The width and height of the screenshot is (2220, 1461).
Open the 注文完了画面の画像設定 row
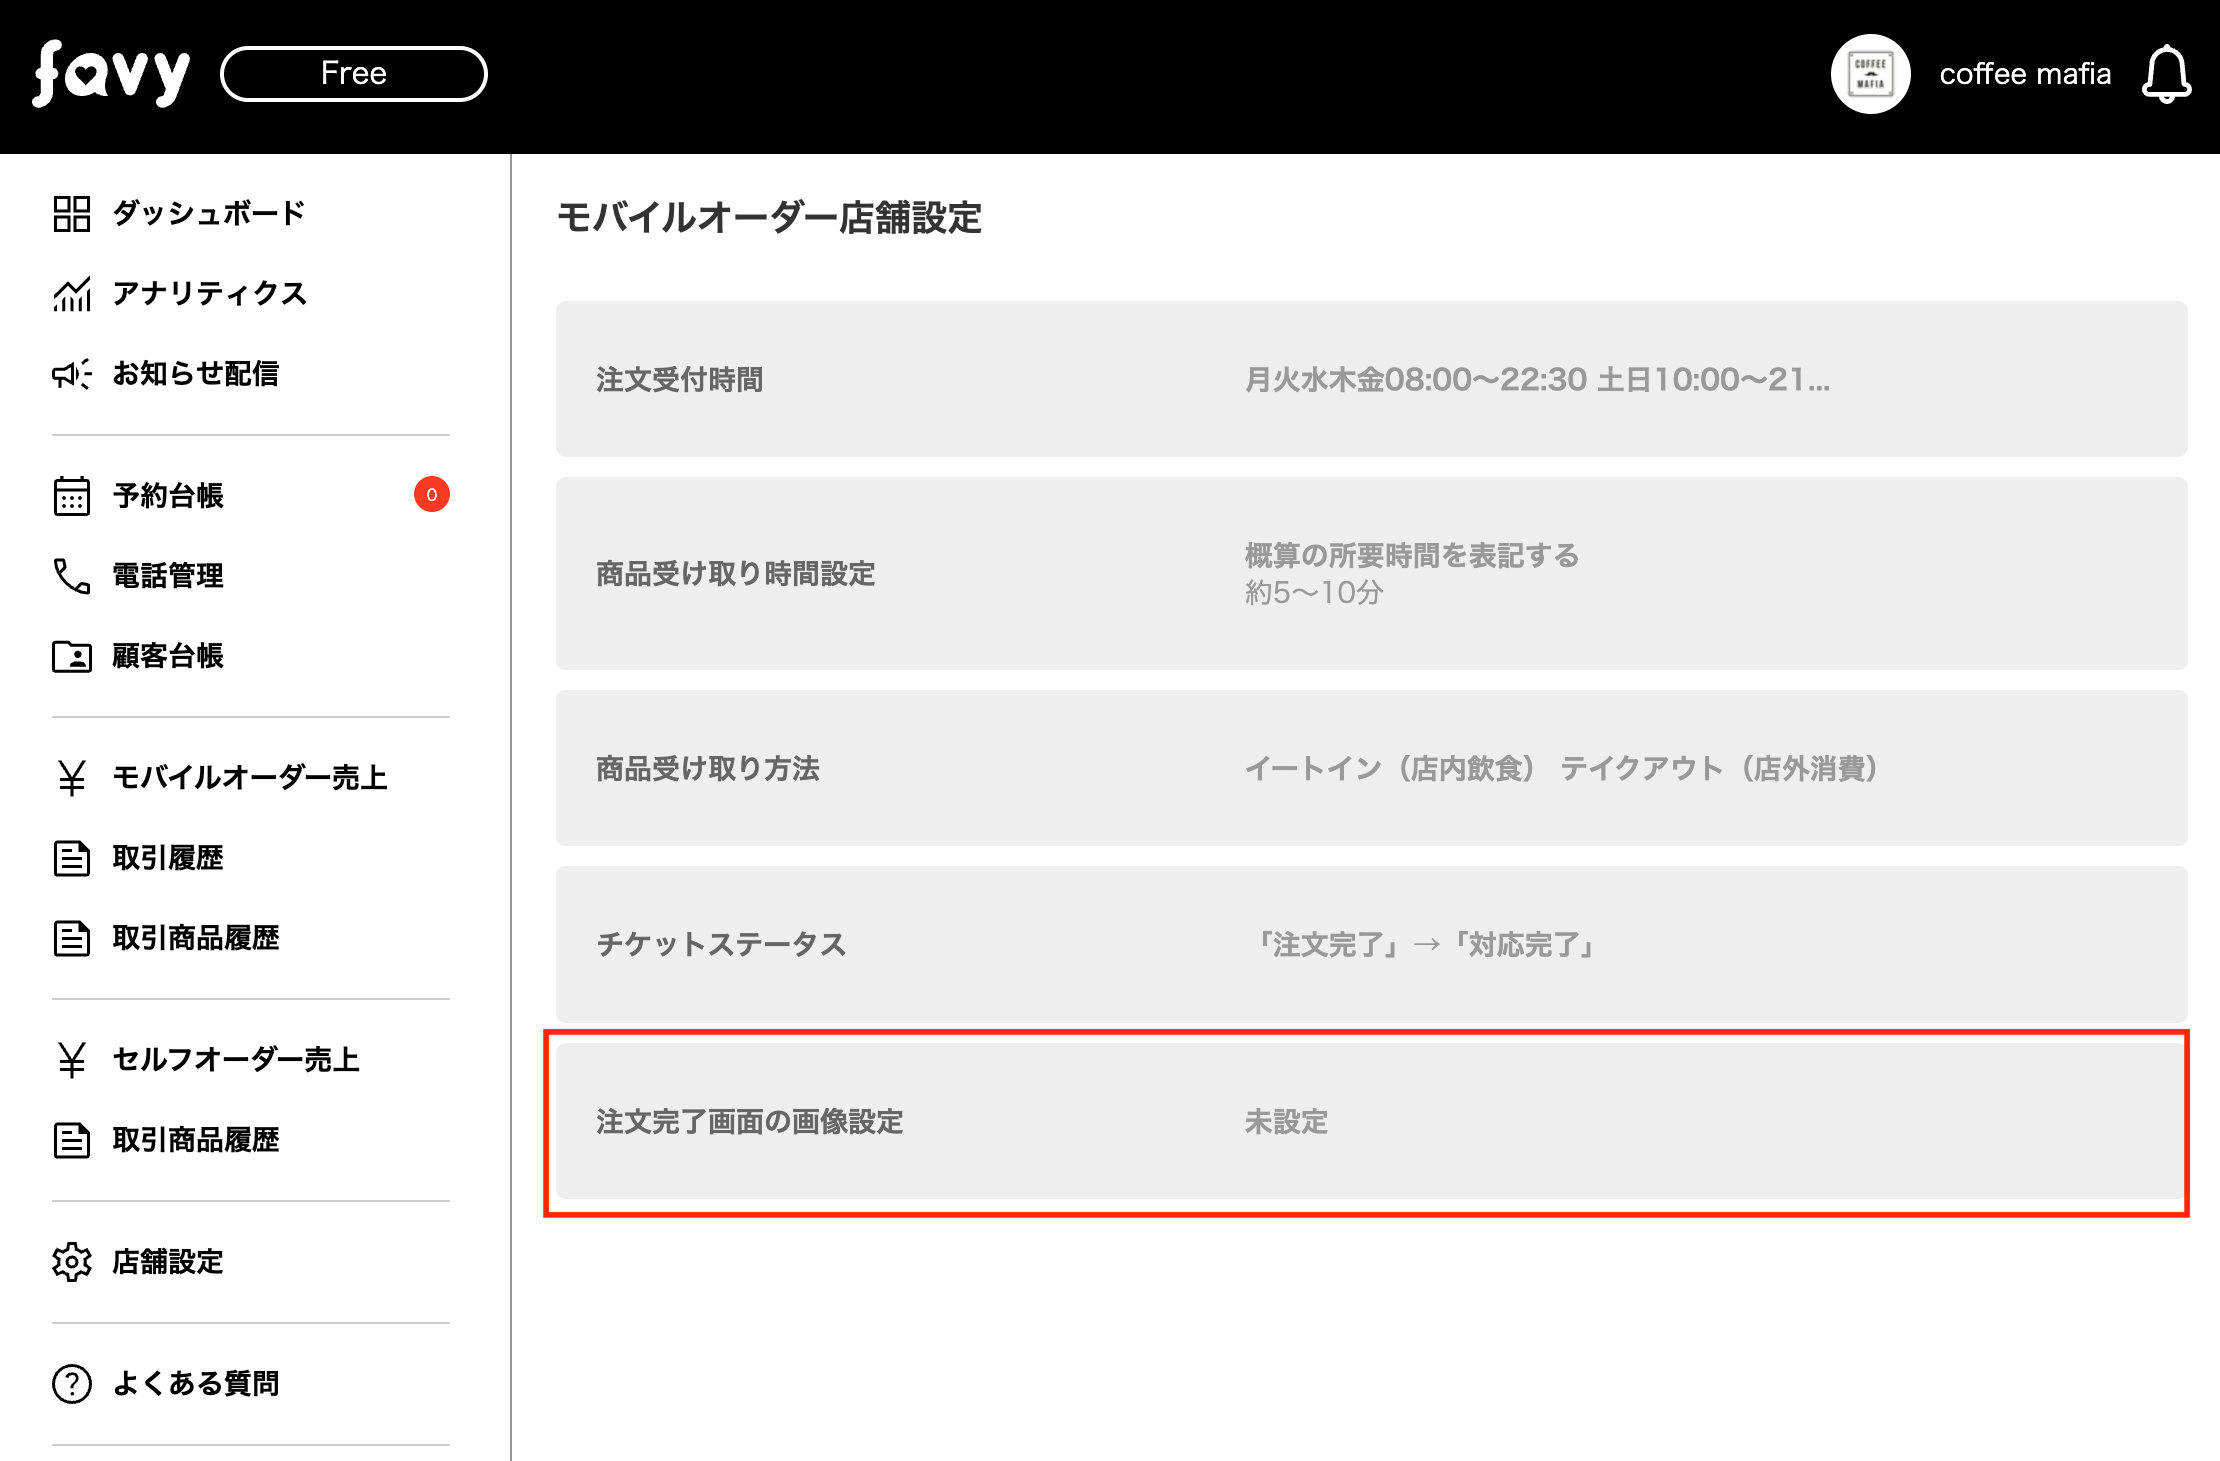[x=1371, y=1122]
